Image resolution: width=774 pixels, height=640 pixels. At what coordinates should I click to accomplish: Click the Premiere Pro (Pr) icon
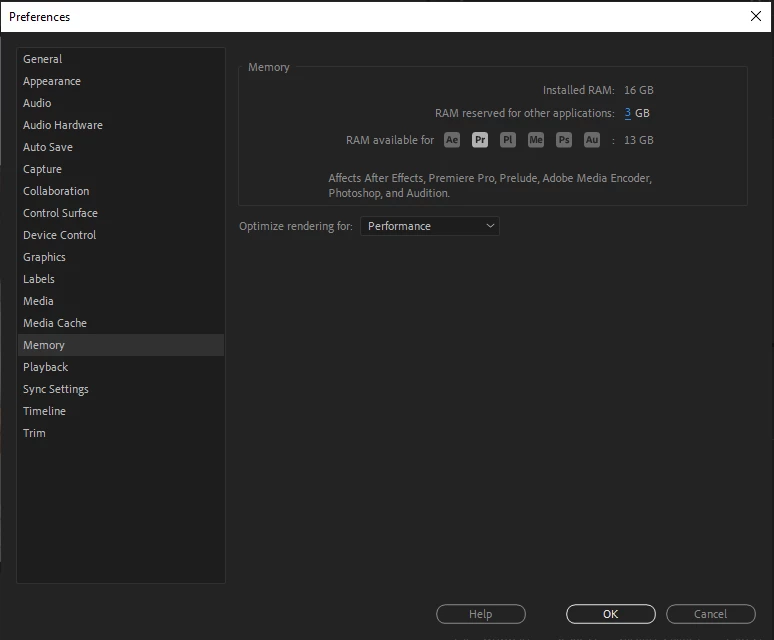(x=480, y=140)
